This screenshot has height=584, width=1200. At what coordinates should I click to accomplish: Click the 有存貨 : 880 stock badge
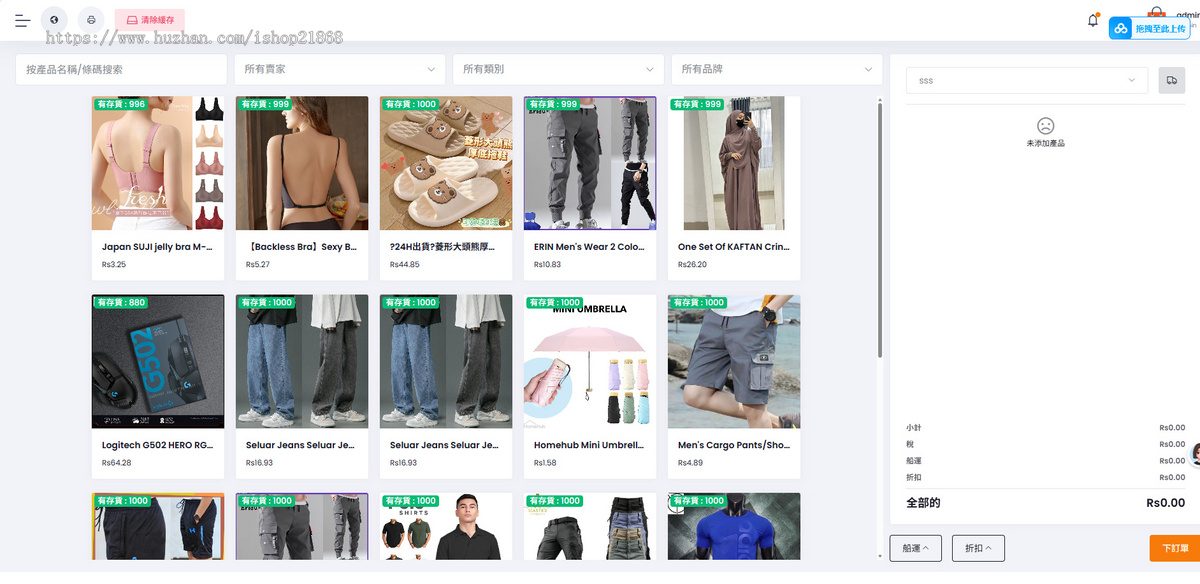[x=121, y=302]
